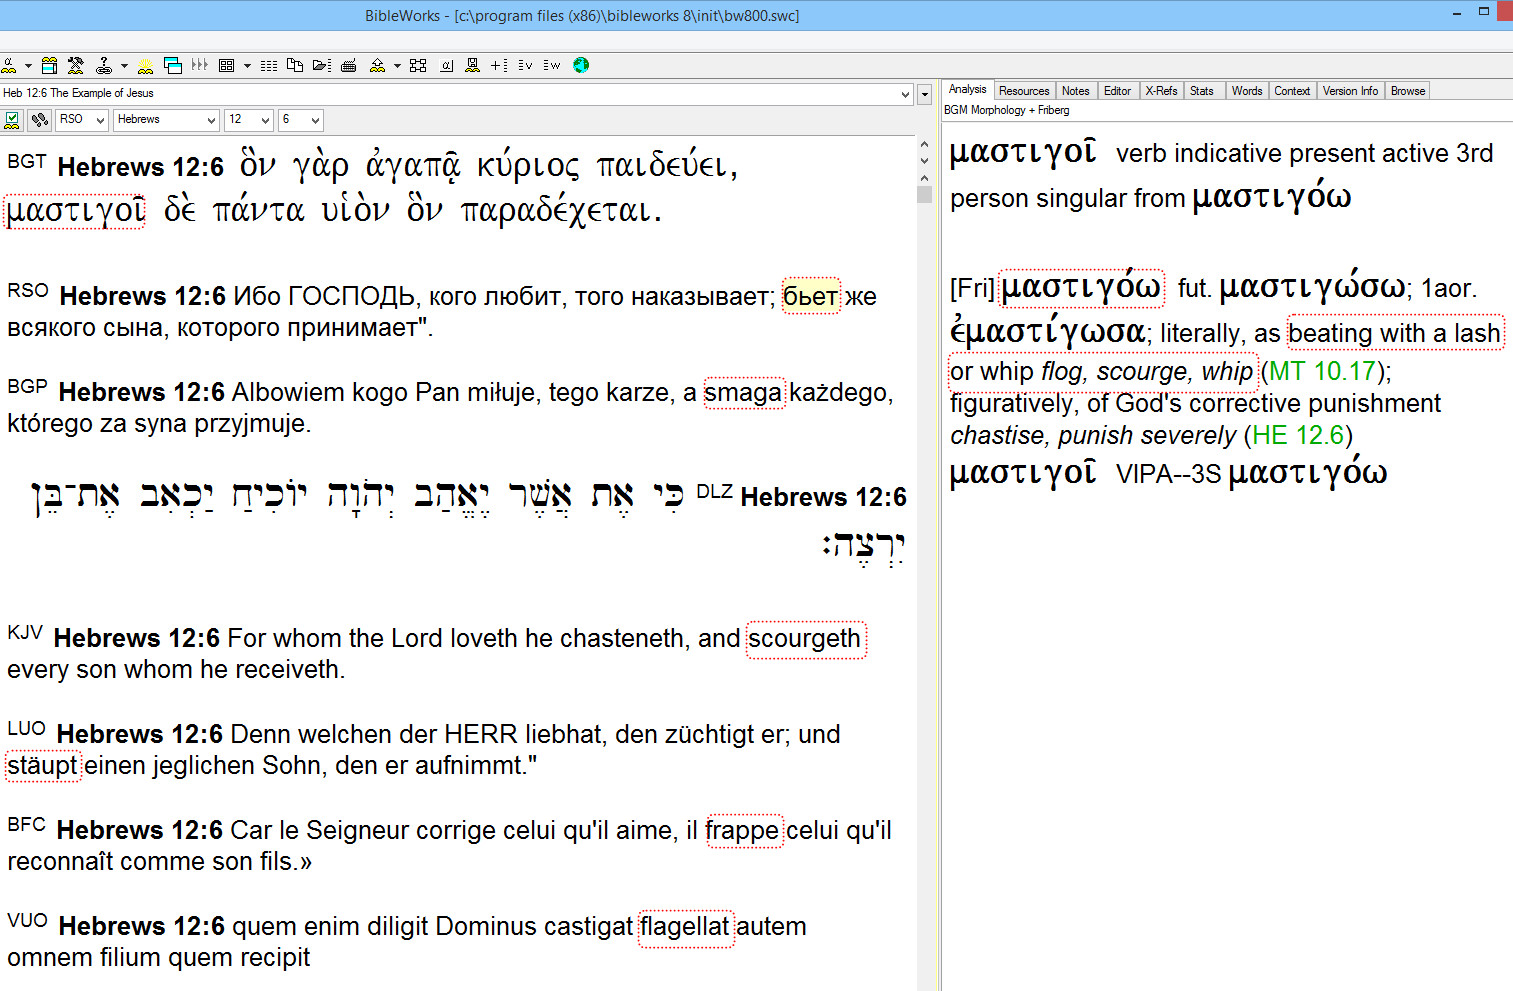This screenshot has height=991, width=1513.
Task: Switch to the X-Refs tab
Action: point(1161,91)
